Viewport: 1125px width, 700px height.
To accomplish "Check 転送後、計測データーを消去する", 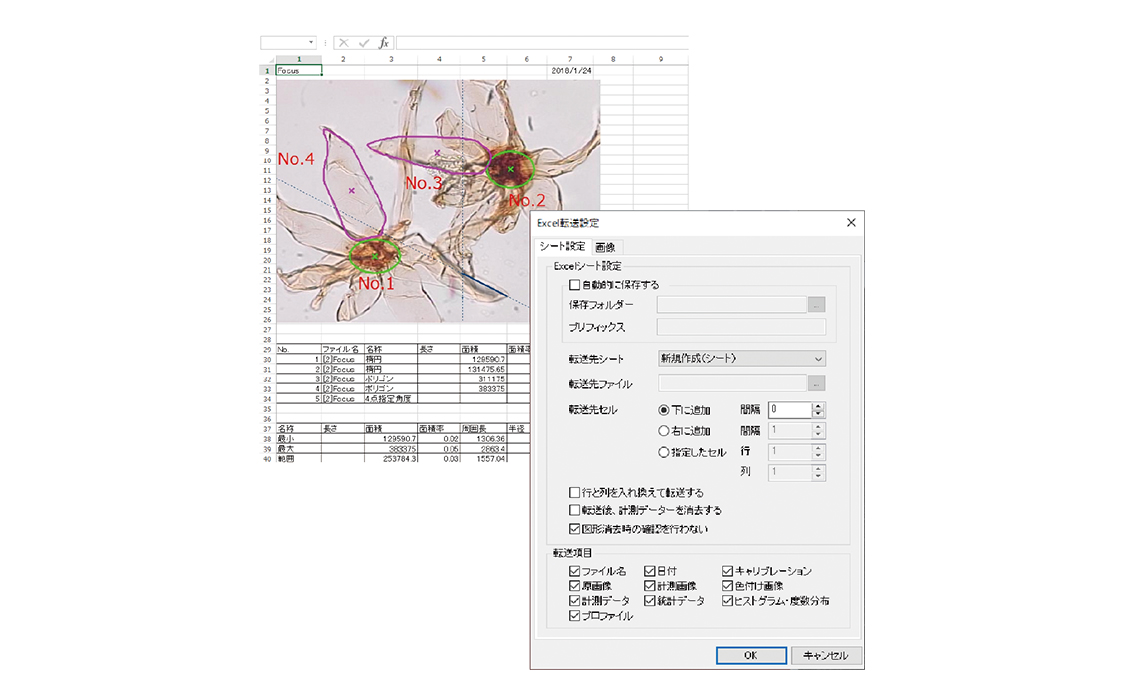I will pos(574,510).
